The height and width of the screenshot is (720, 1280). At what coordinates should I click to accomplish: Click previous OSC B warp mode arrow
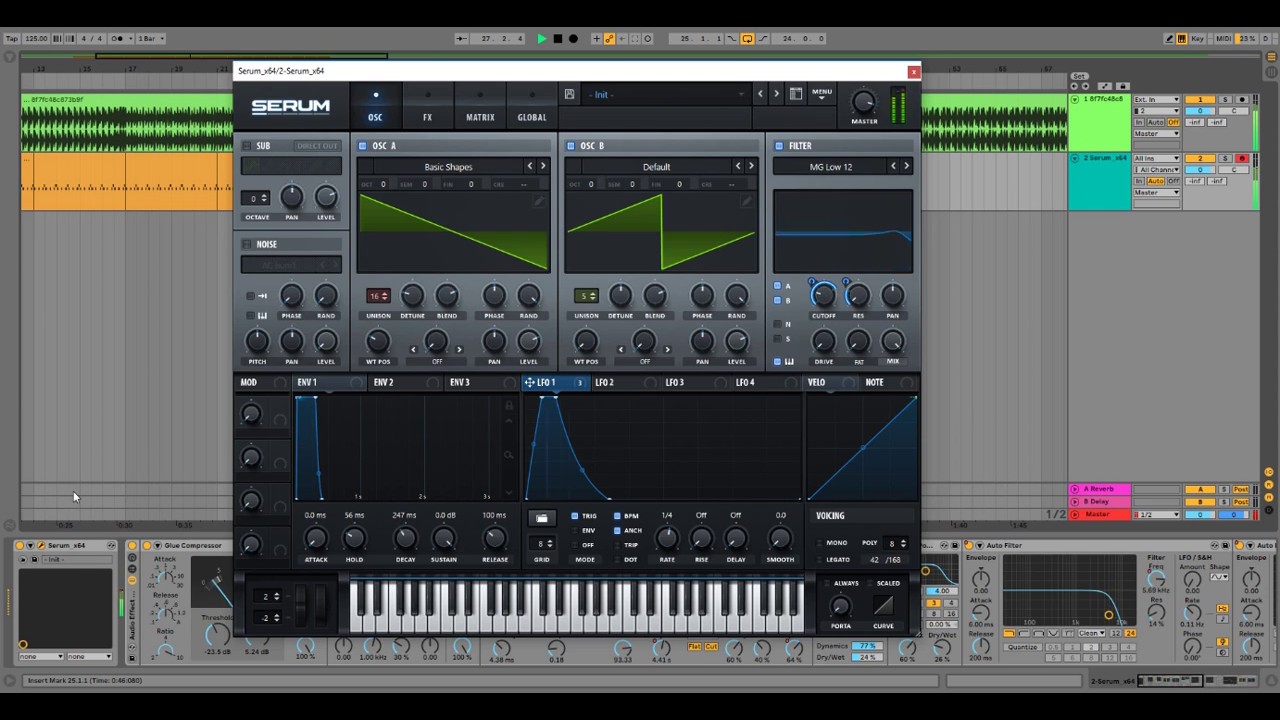[621, 349]
